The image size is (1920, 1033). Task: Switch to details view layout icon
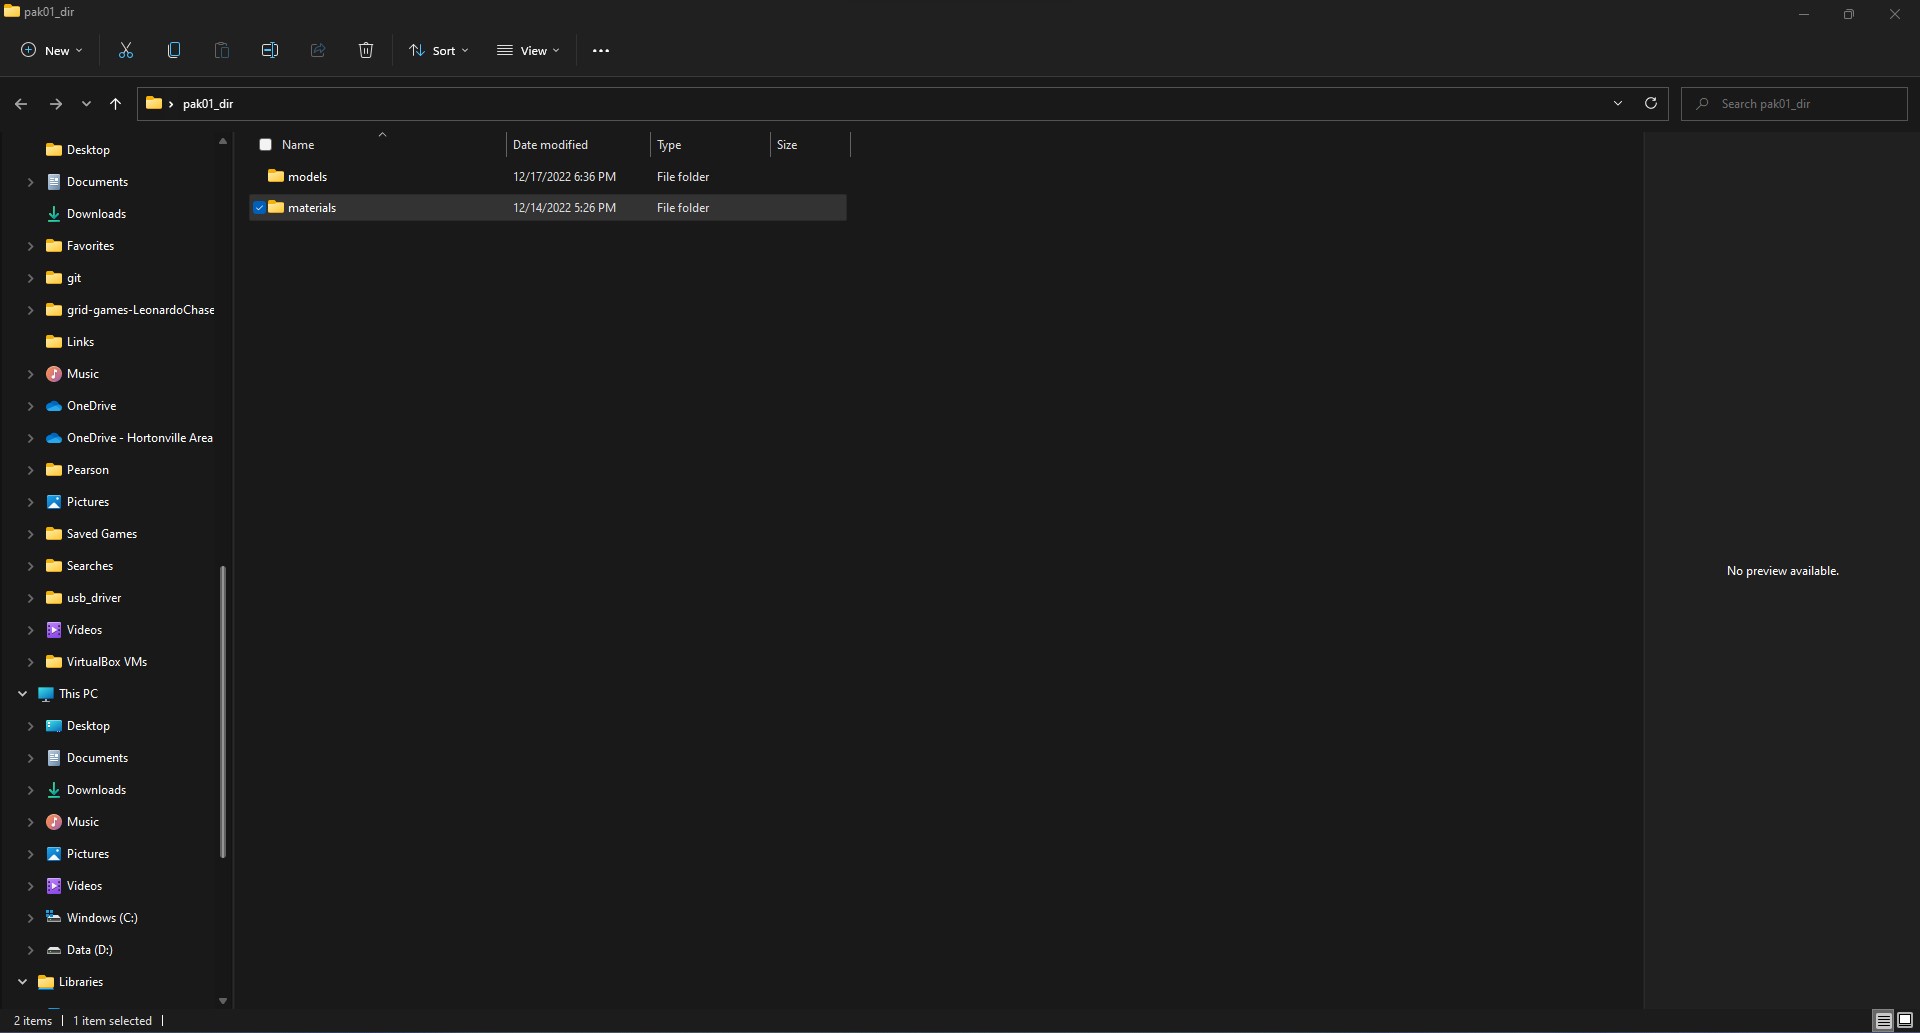click(x=1883, y=1020)
